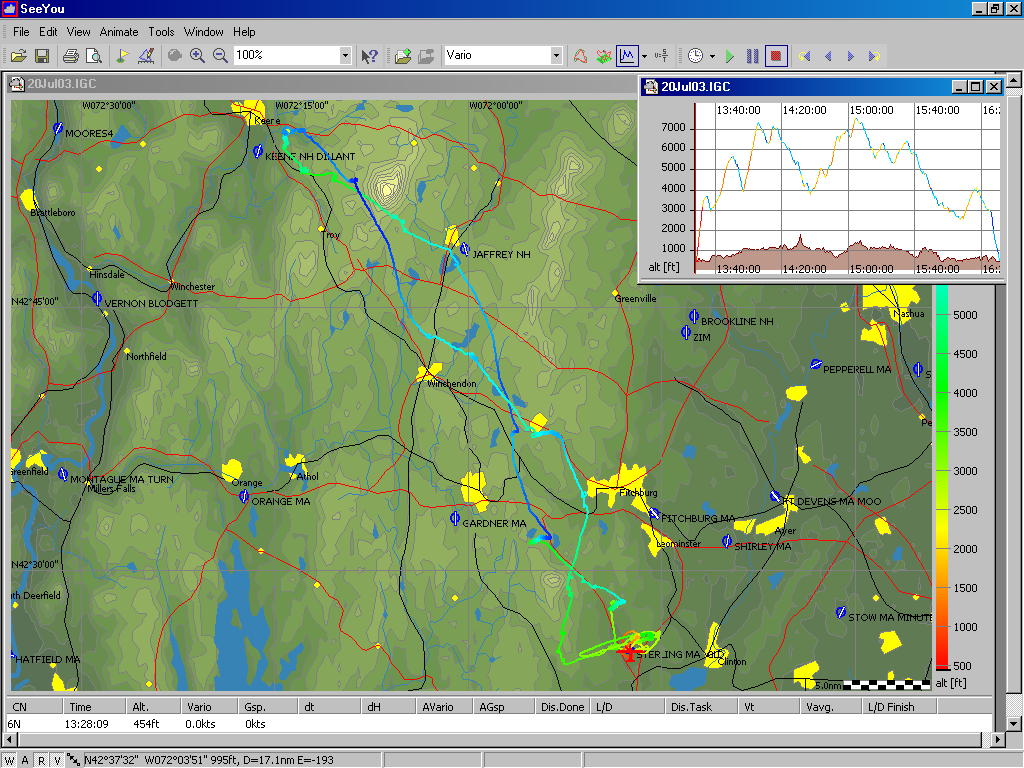This screenshot has width=1024, height=768.
Task: Toggle the barogram graph window button
Action: pyautogui.click(x=628, y=56)
